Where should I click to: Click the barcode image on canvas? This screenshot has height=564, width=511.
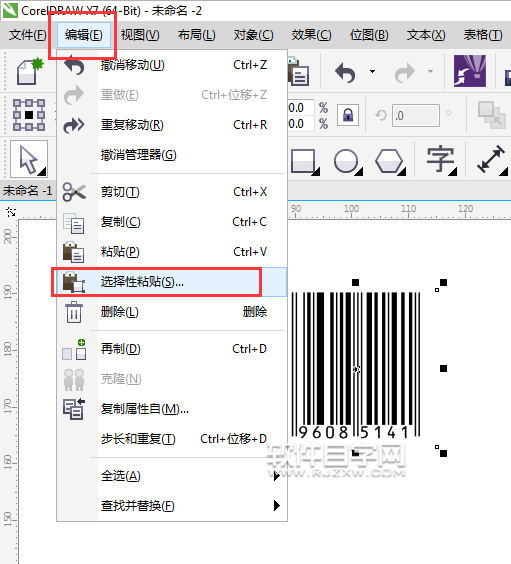(x=355, y=366)
